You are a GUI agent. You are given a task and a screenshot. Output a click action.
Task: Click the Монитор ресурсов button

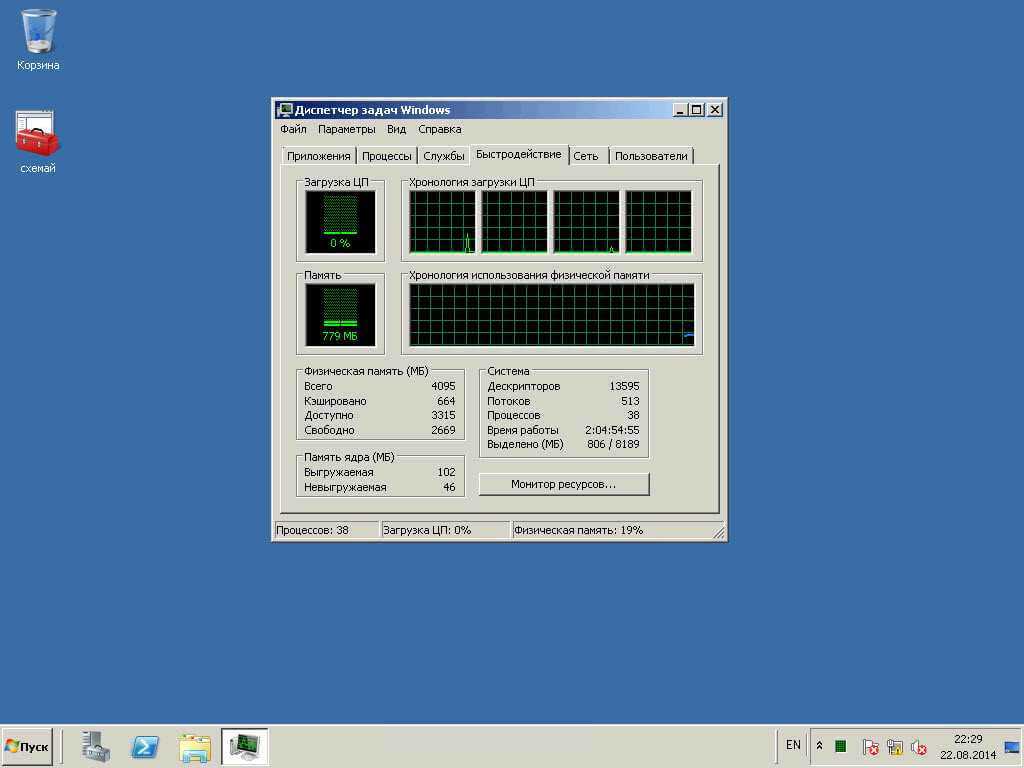pos(563,484)
